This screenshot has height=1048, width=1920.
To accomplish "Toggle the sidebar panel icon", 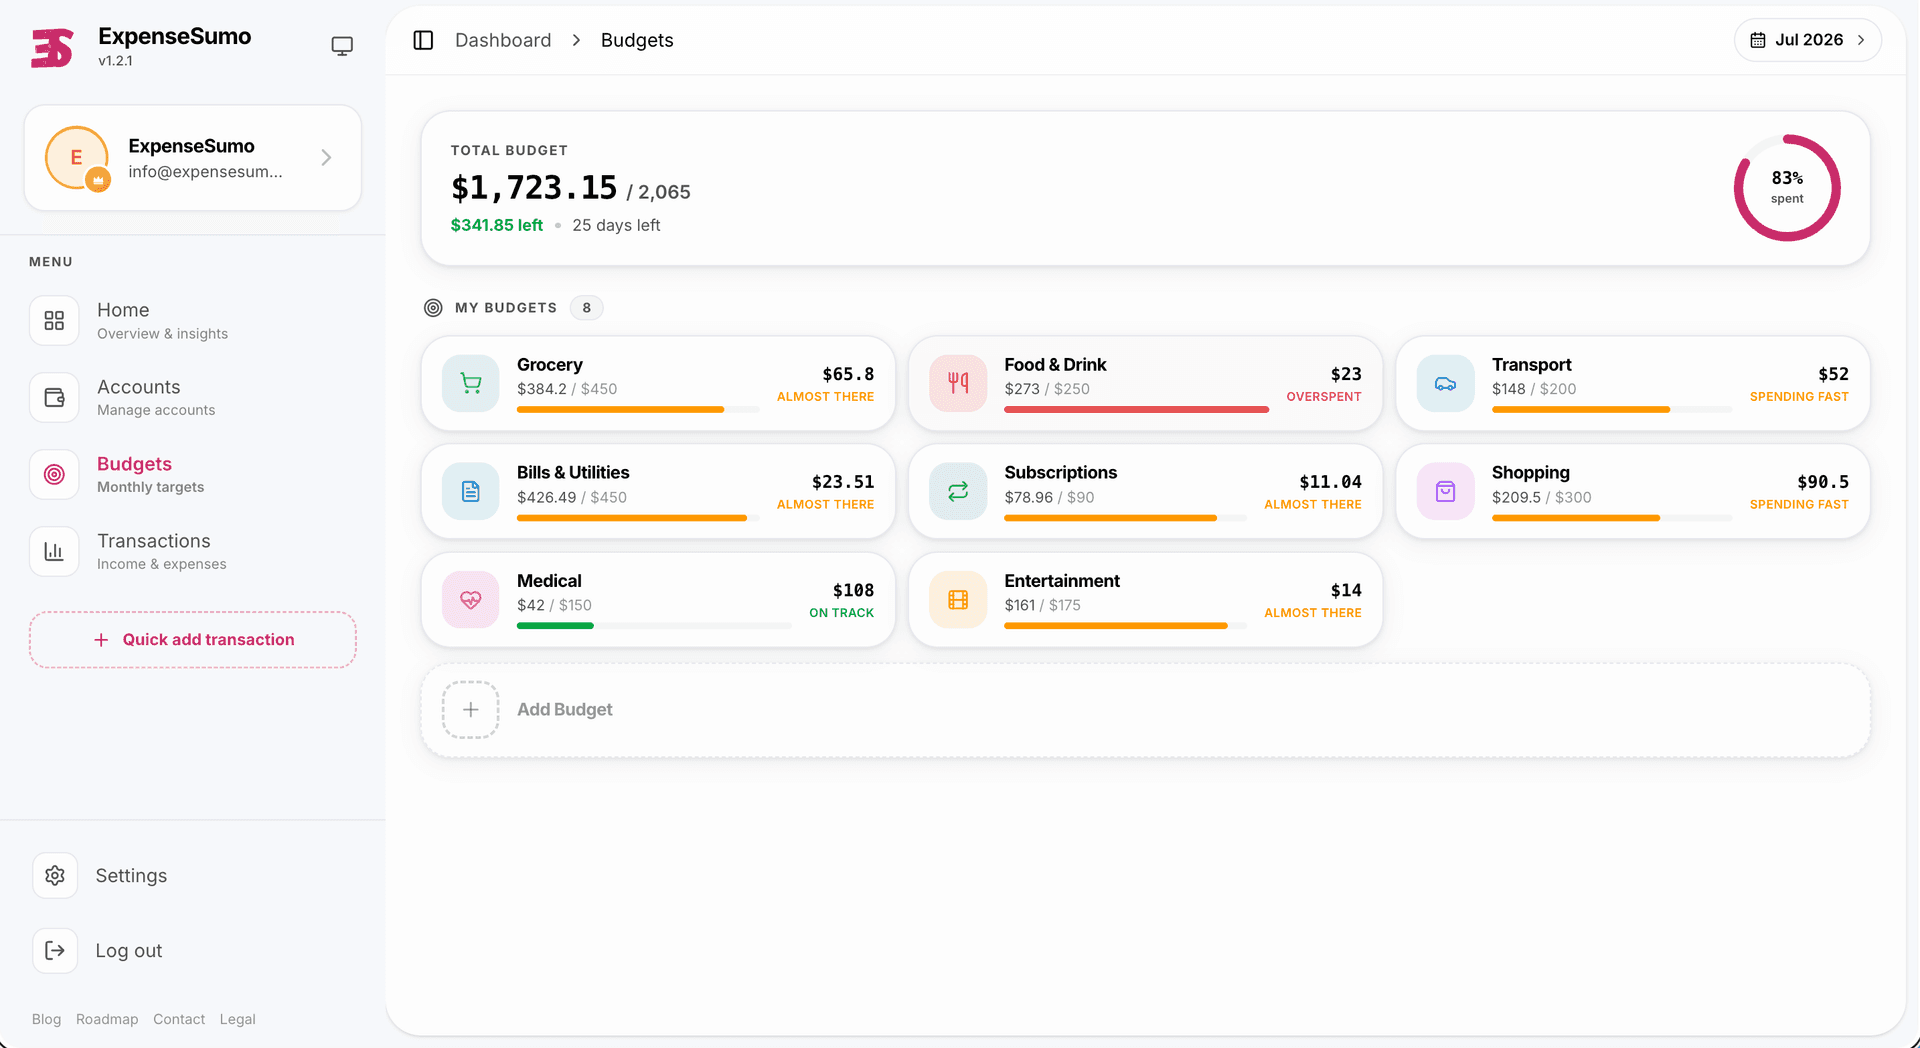I will pyautogui.click(x=423, y=40).
